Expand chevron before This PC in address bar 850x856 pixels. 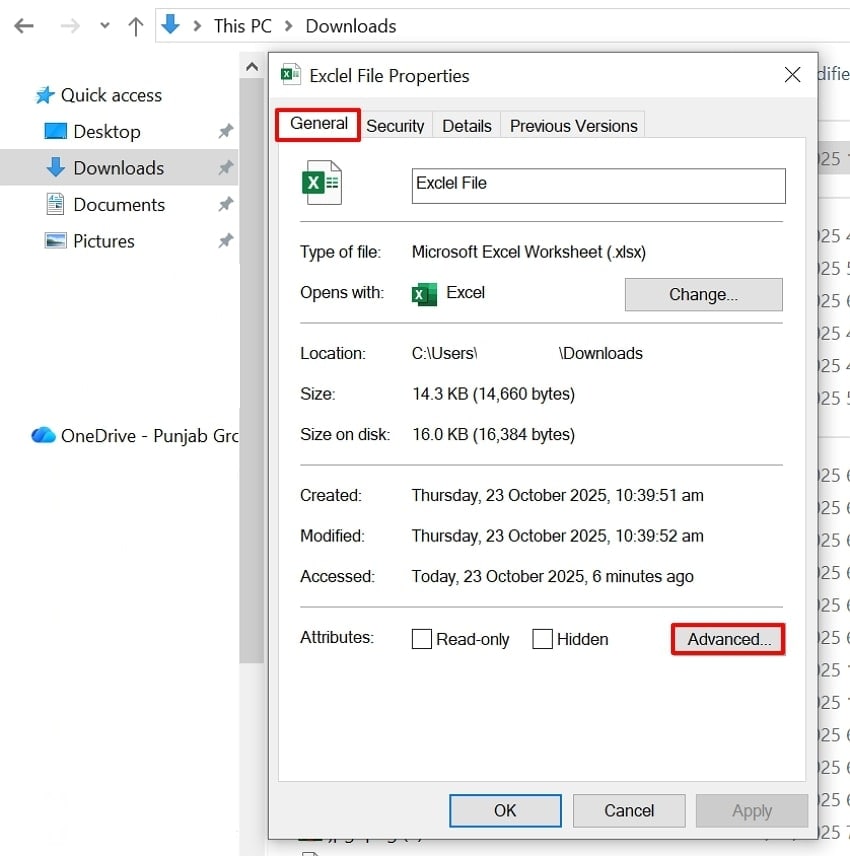[x=198, y=26]
